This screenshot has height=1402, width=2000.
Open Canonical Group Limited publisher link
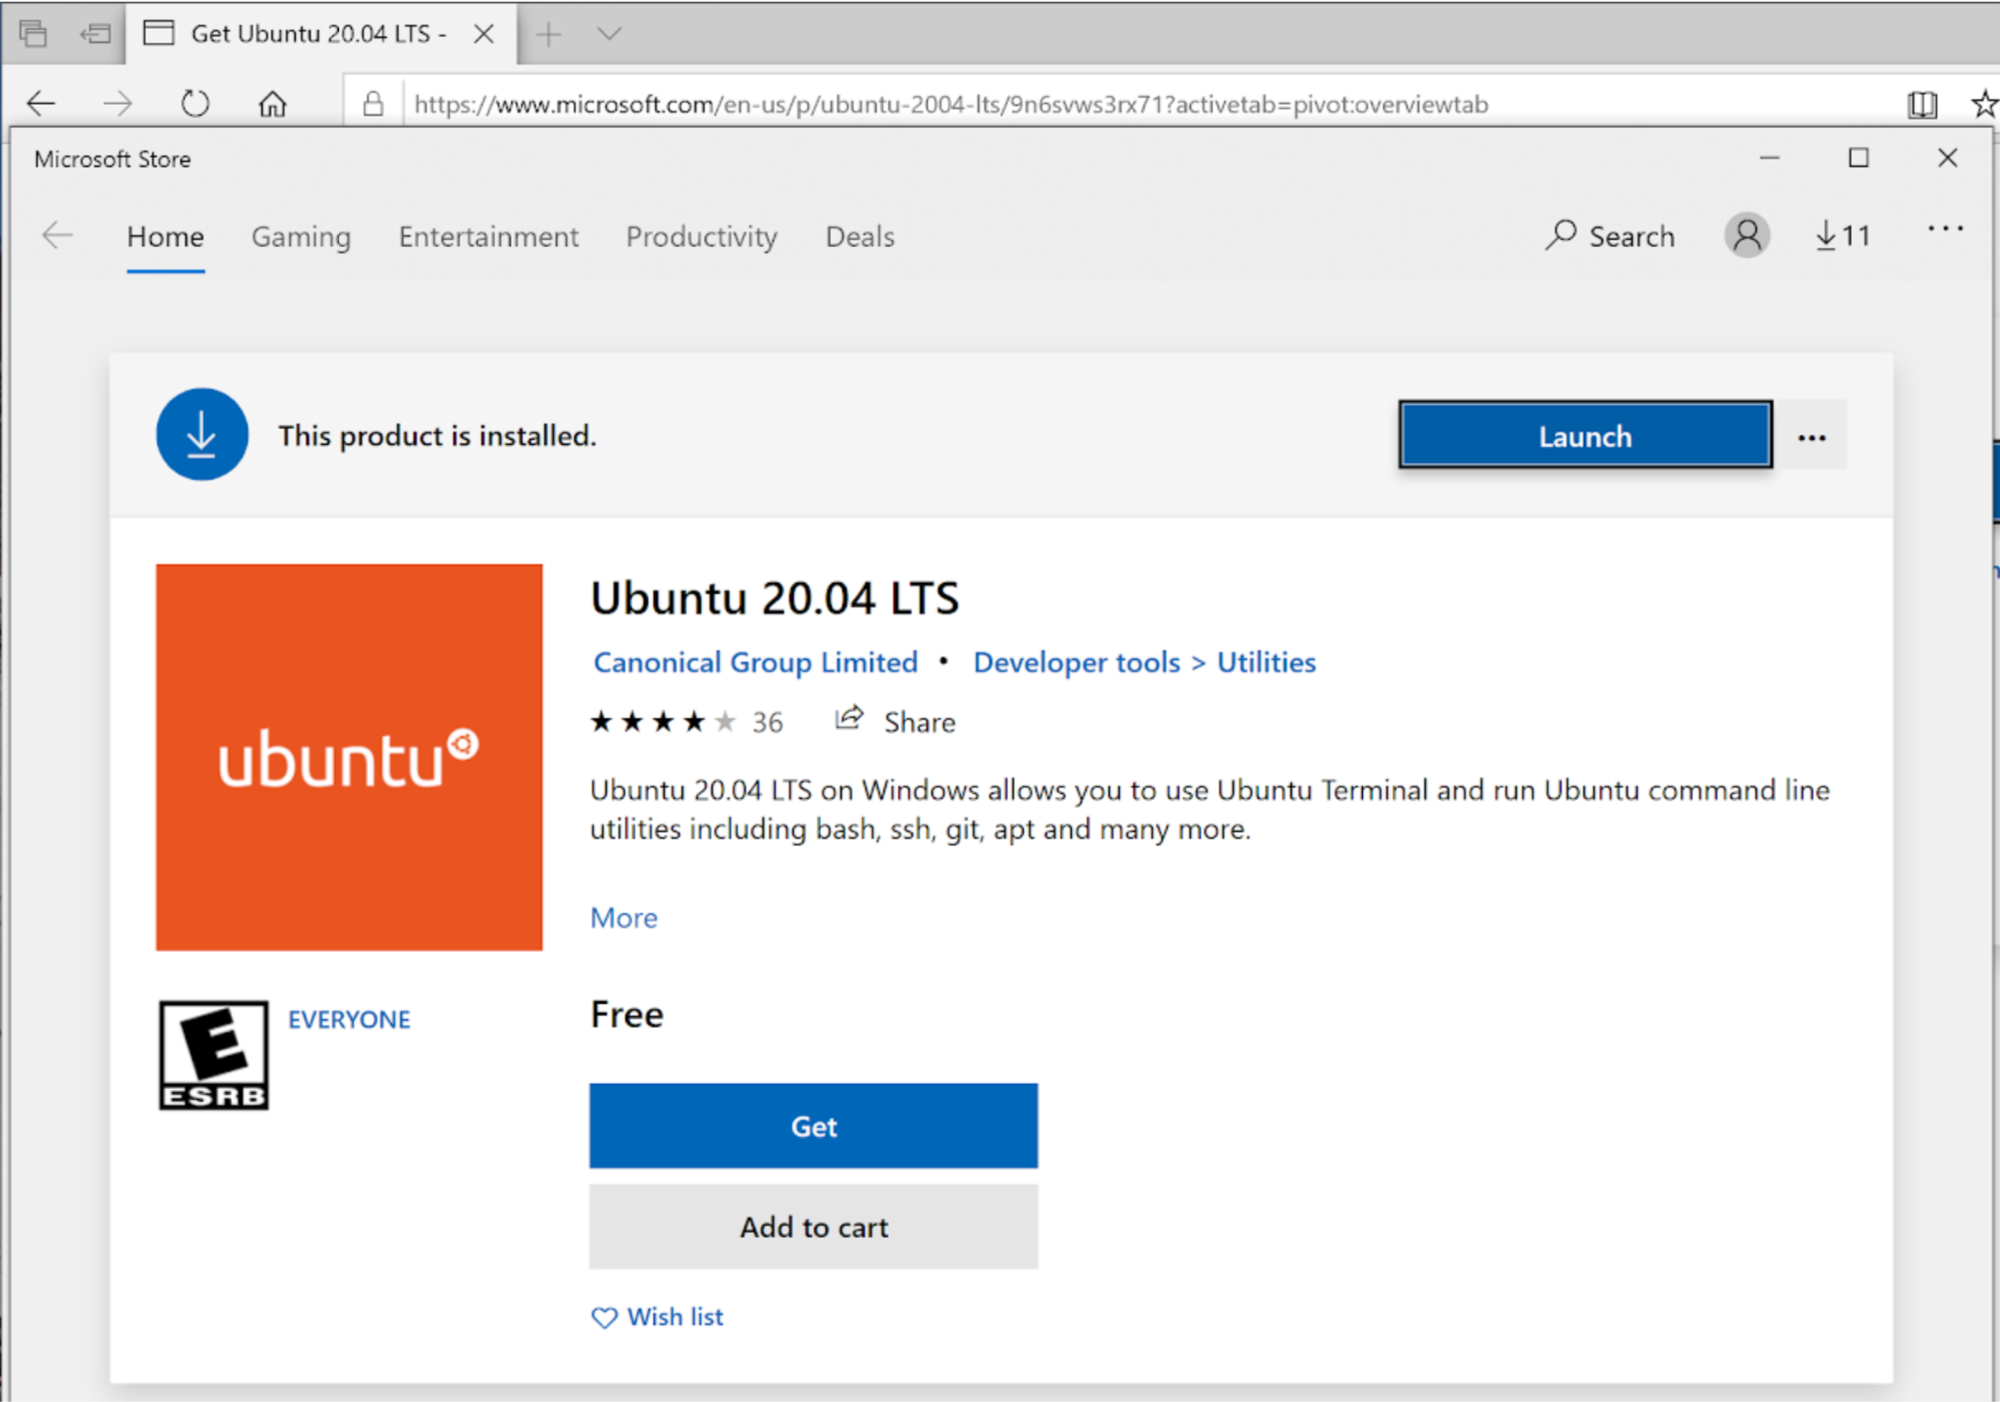tap(755, 662)
